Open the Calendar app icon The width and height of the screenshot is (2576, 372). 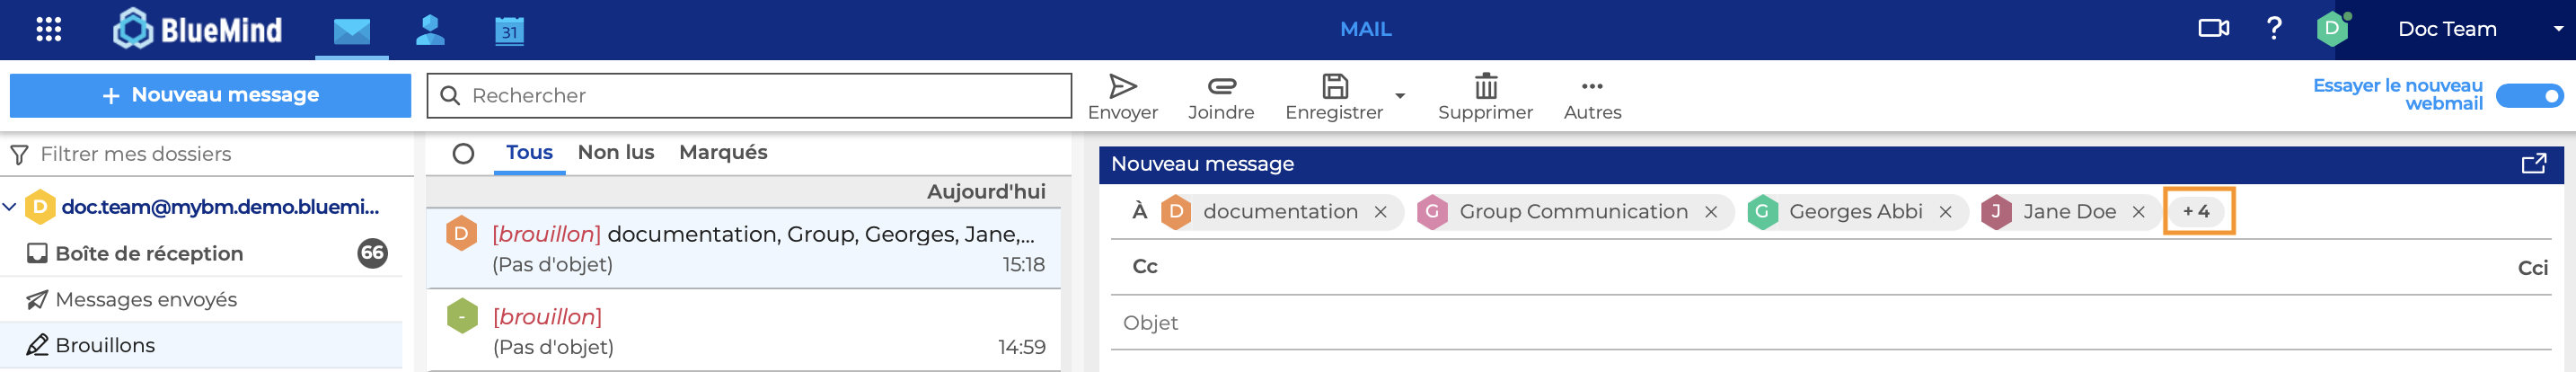point(510,30)
